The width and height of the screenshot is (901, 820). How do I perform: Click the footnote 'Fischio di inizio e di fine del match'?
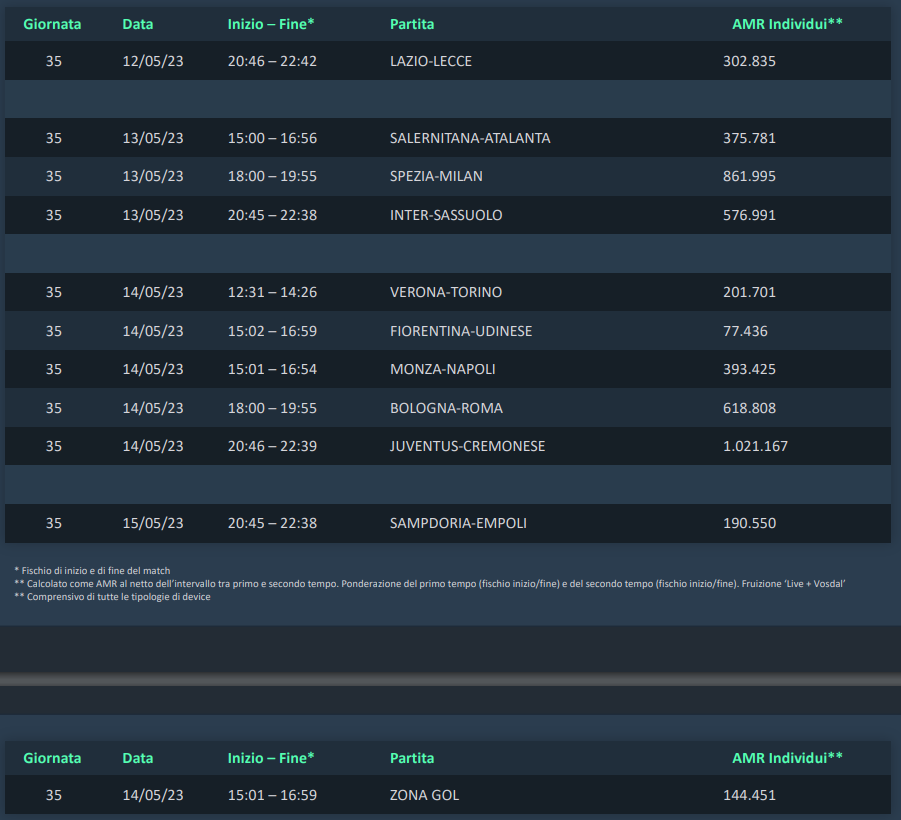[92, 571]
